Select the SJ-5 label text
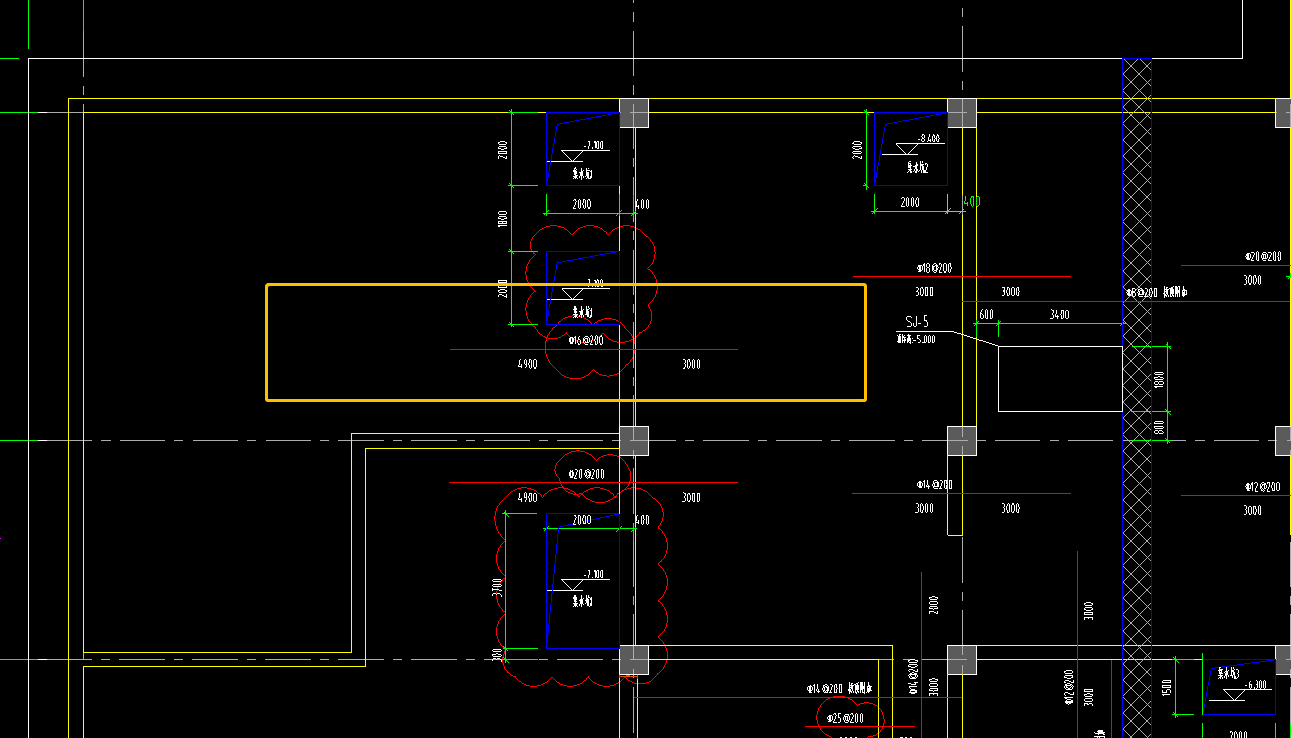Image resolution: width=1291 pixels, height=738 pixels. coord(917,322)
